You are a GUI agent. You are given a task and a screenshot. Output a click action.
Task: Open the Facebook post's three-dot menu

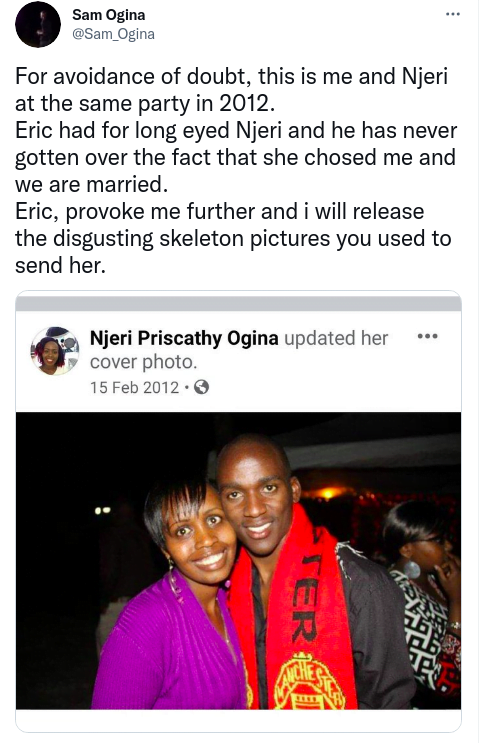427,336
